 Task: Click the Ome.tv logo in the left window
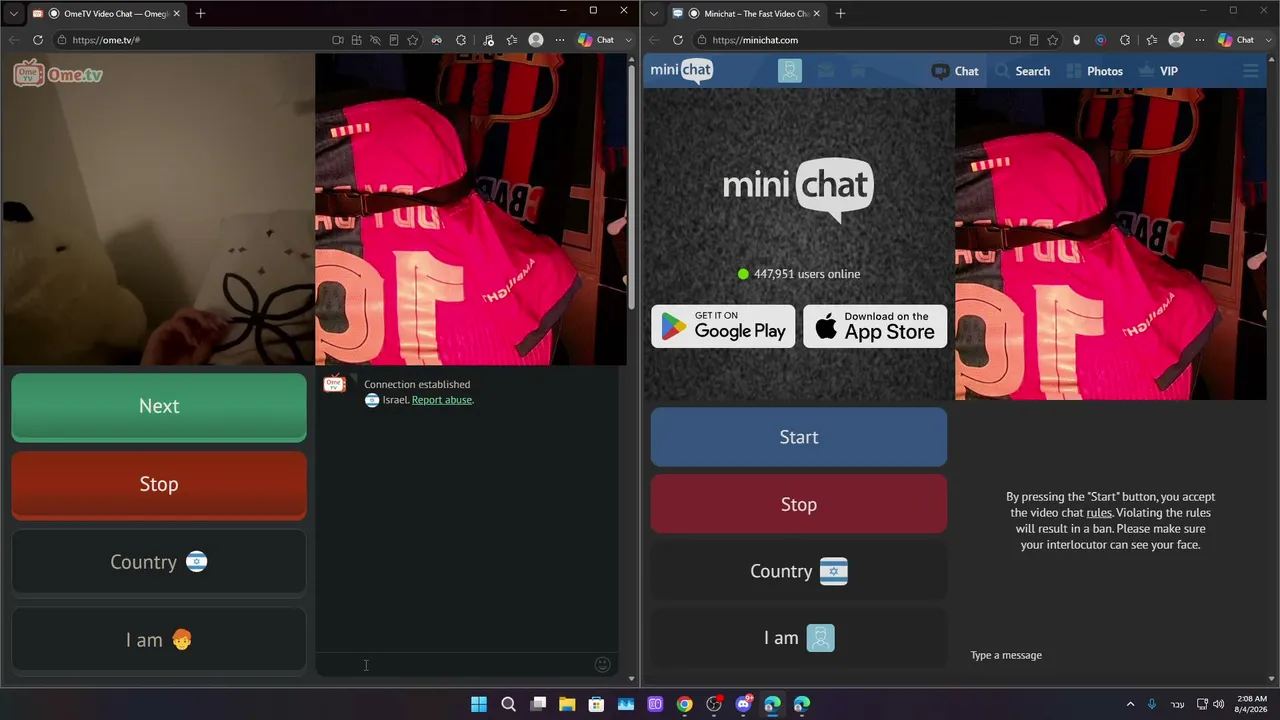(58, 74)
